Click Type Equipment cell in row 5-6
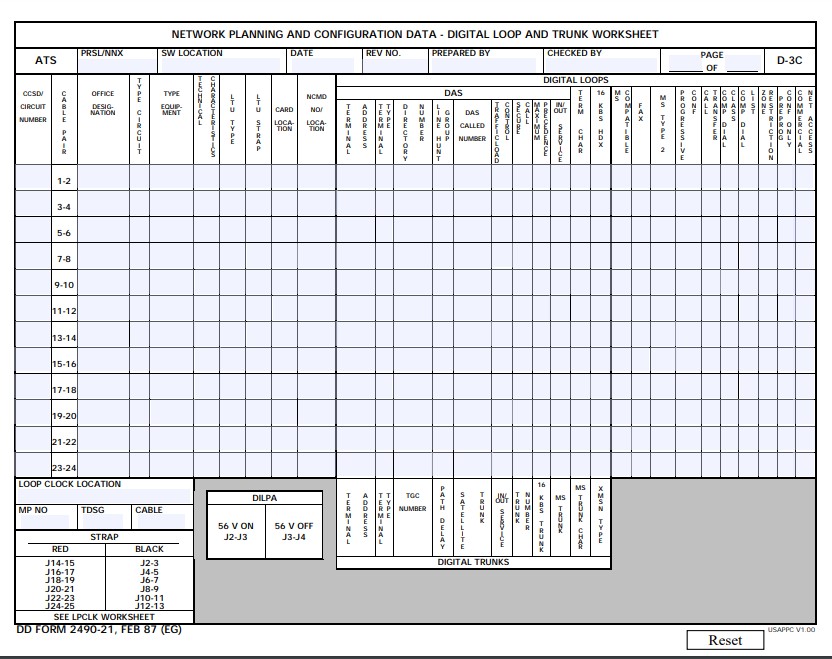Screen dimensions: 832x659 coord(171,229)
